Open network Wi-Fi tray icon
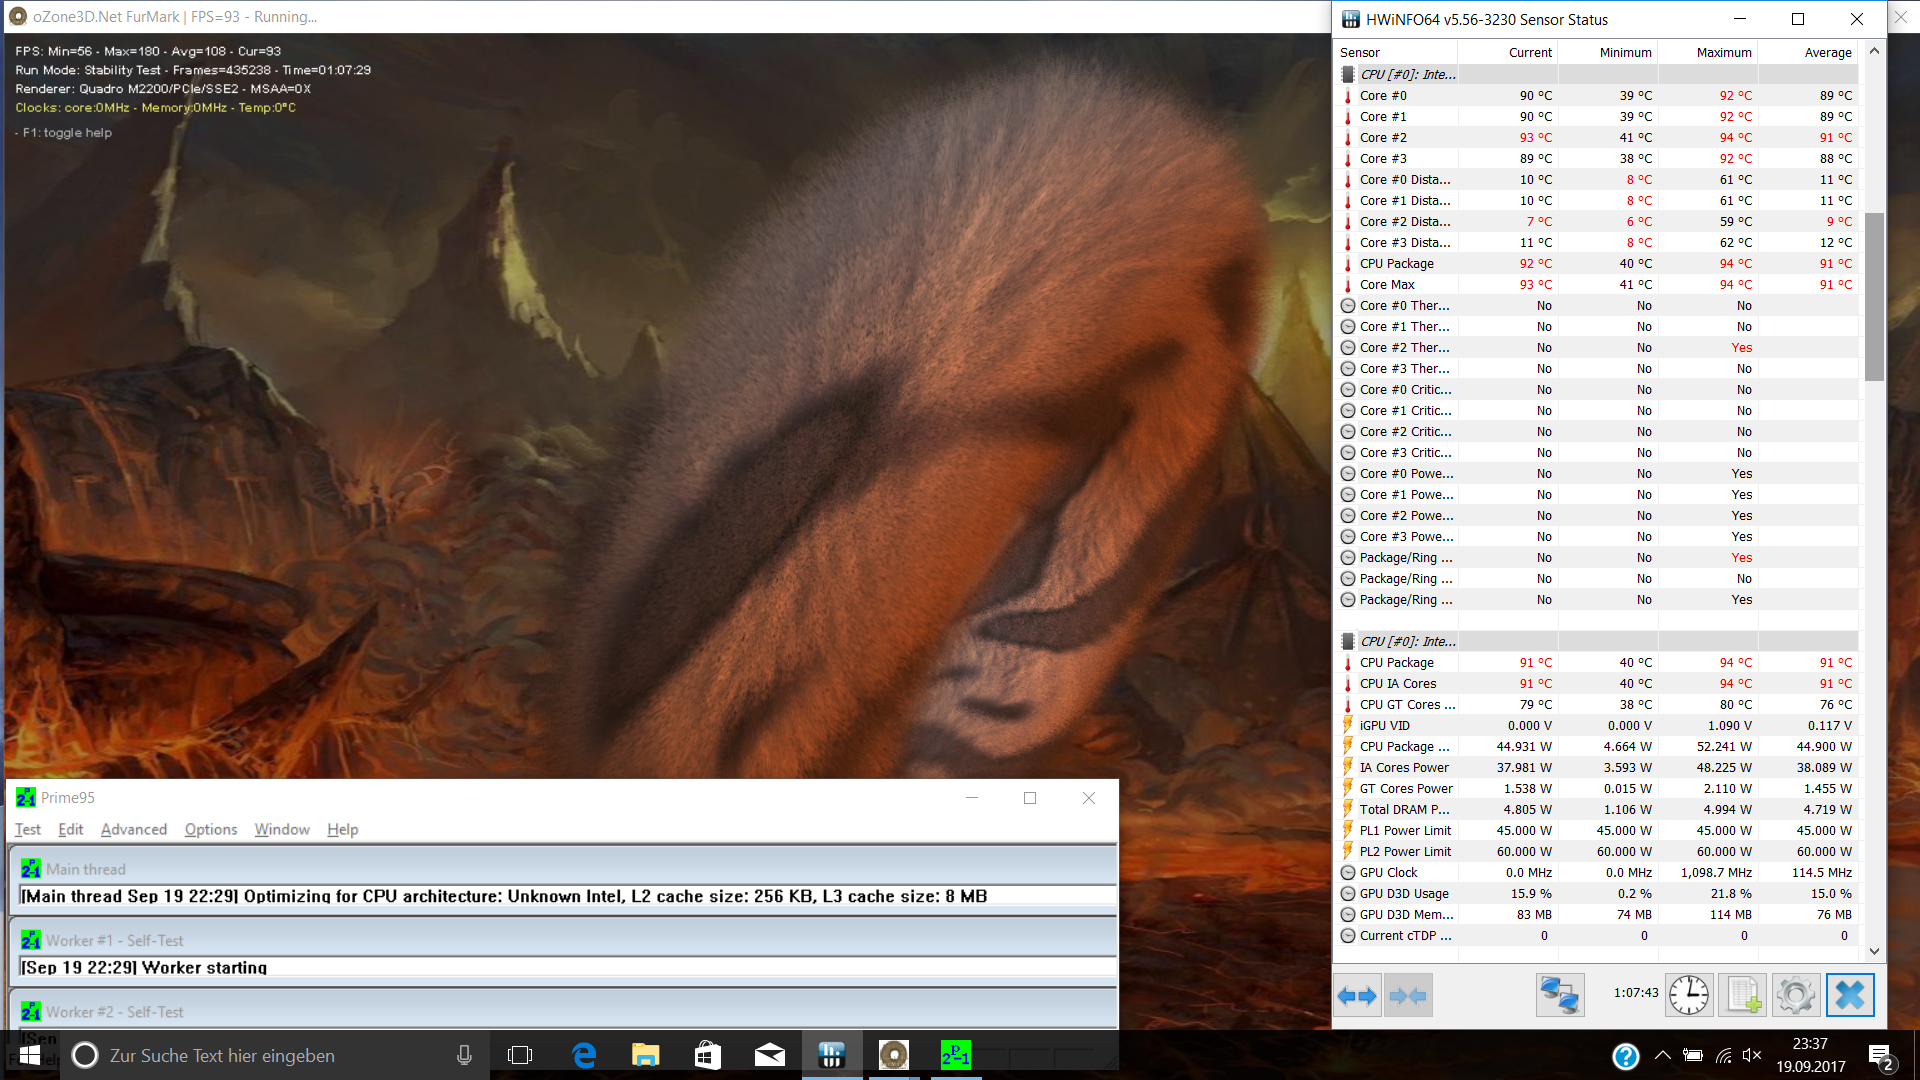 (x=1723, y=1055)
